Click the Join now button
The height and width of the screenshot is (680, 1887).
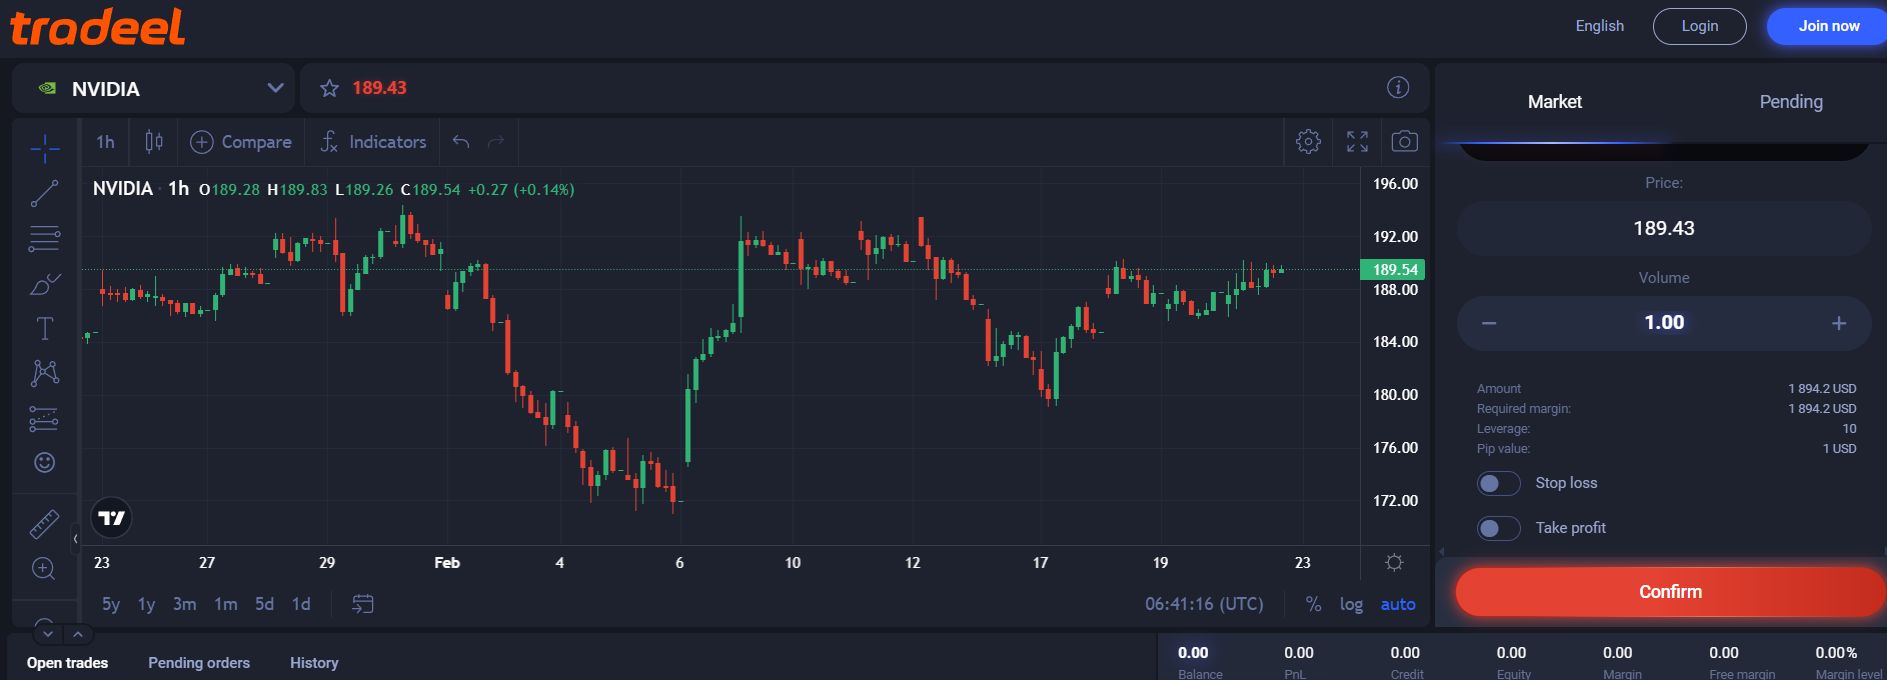(1828, 26)
